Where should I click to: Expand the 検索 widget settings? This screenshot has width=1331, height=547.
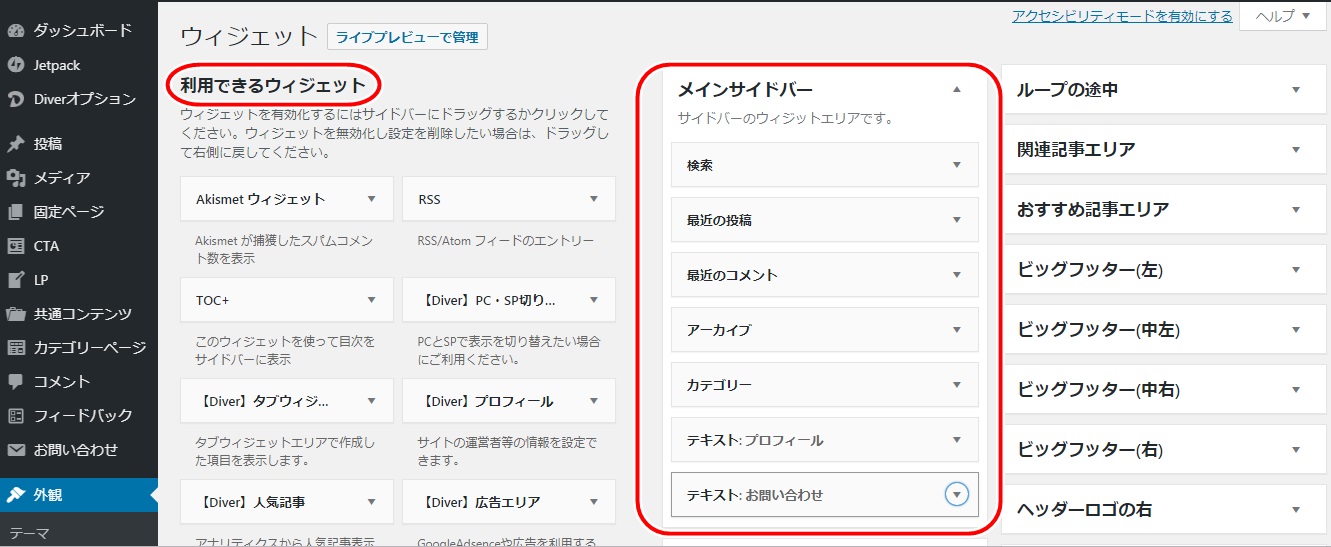[x=956, y=165]
